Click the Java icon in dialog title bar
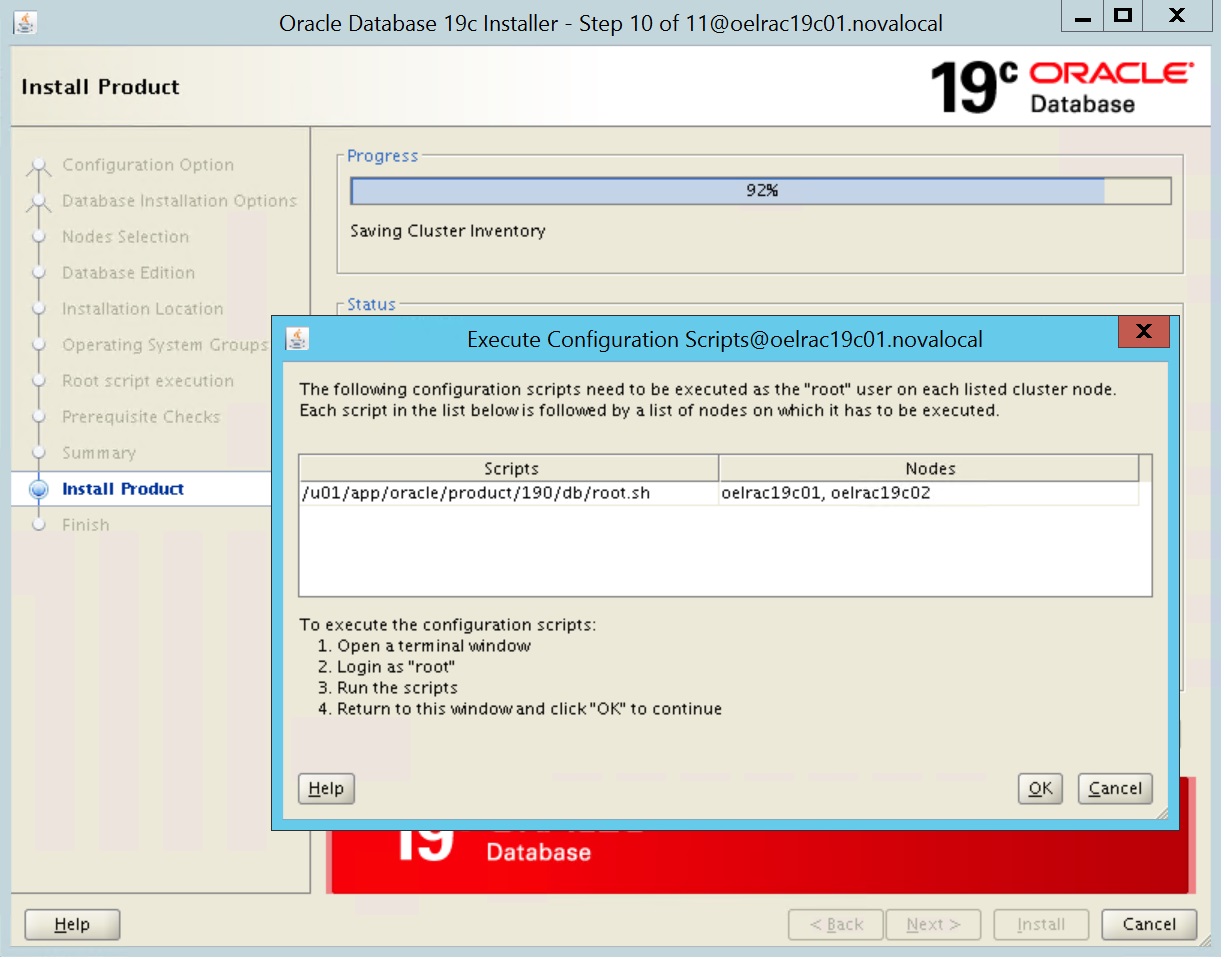 click(x=297, y=338)
